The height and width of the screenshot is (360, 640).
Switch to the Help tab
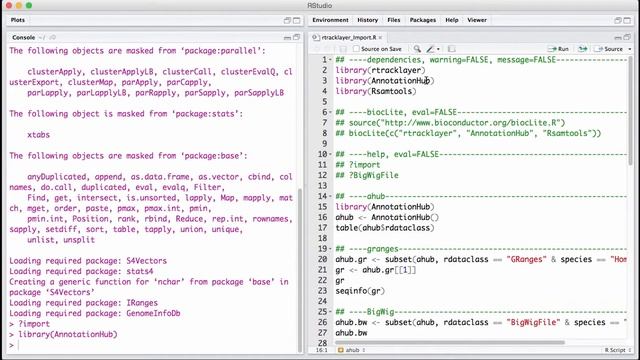click(x=451, y=20)
